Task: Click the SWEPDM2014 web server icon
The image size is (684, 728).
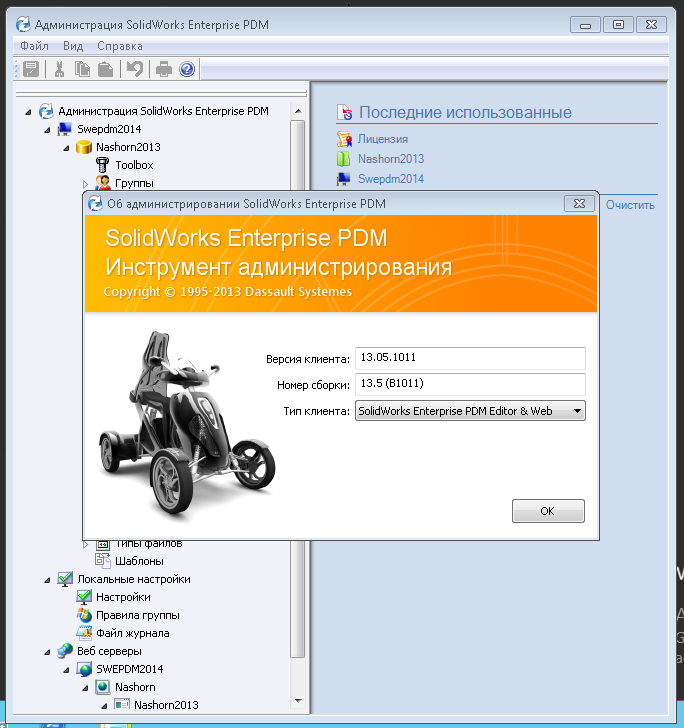Action: [x=84, y=669]
